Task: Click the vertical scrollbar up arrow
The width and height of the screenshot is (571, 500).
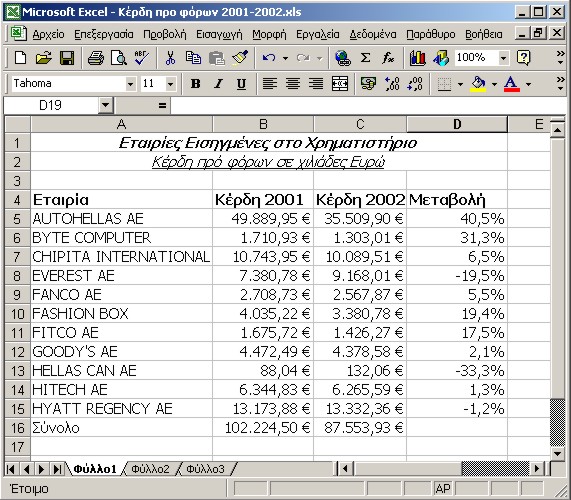Action: coord(557,130)
